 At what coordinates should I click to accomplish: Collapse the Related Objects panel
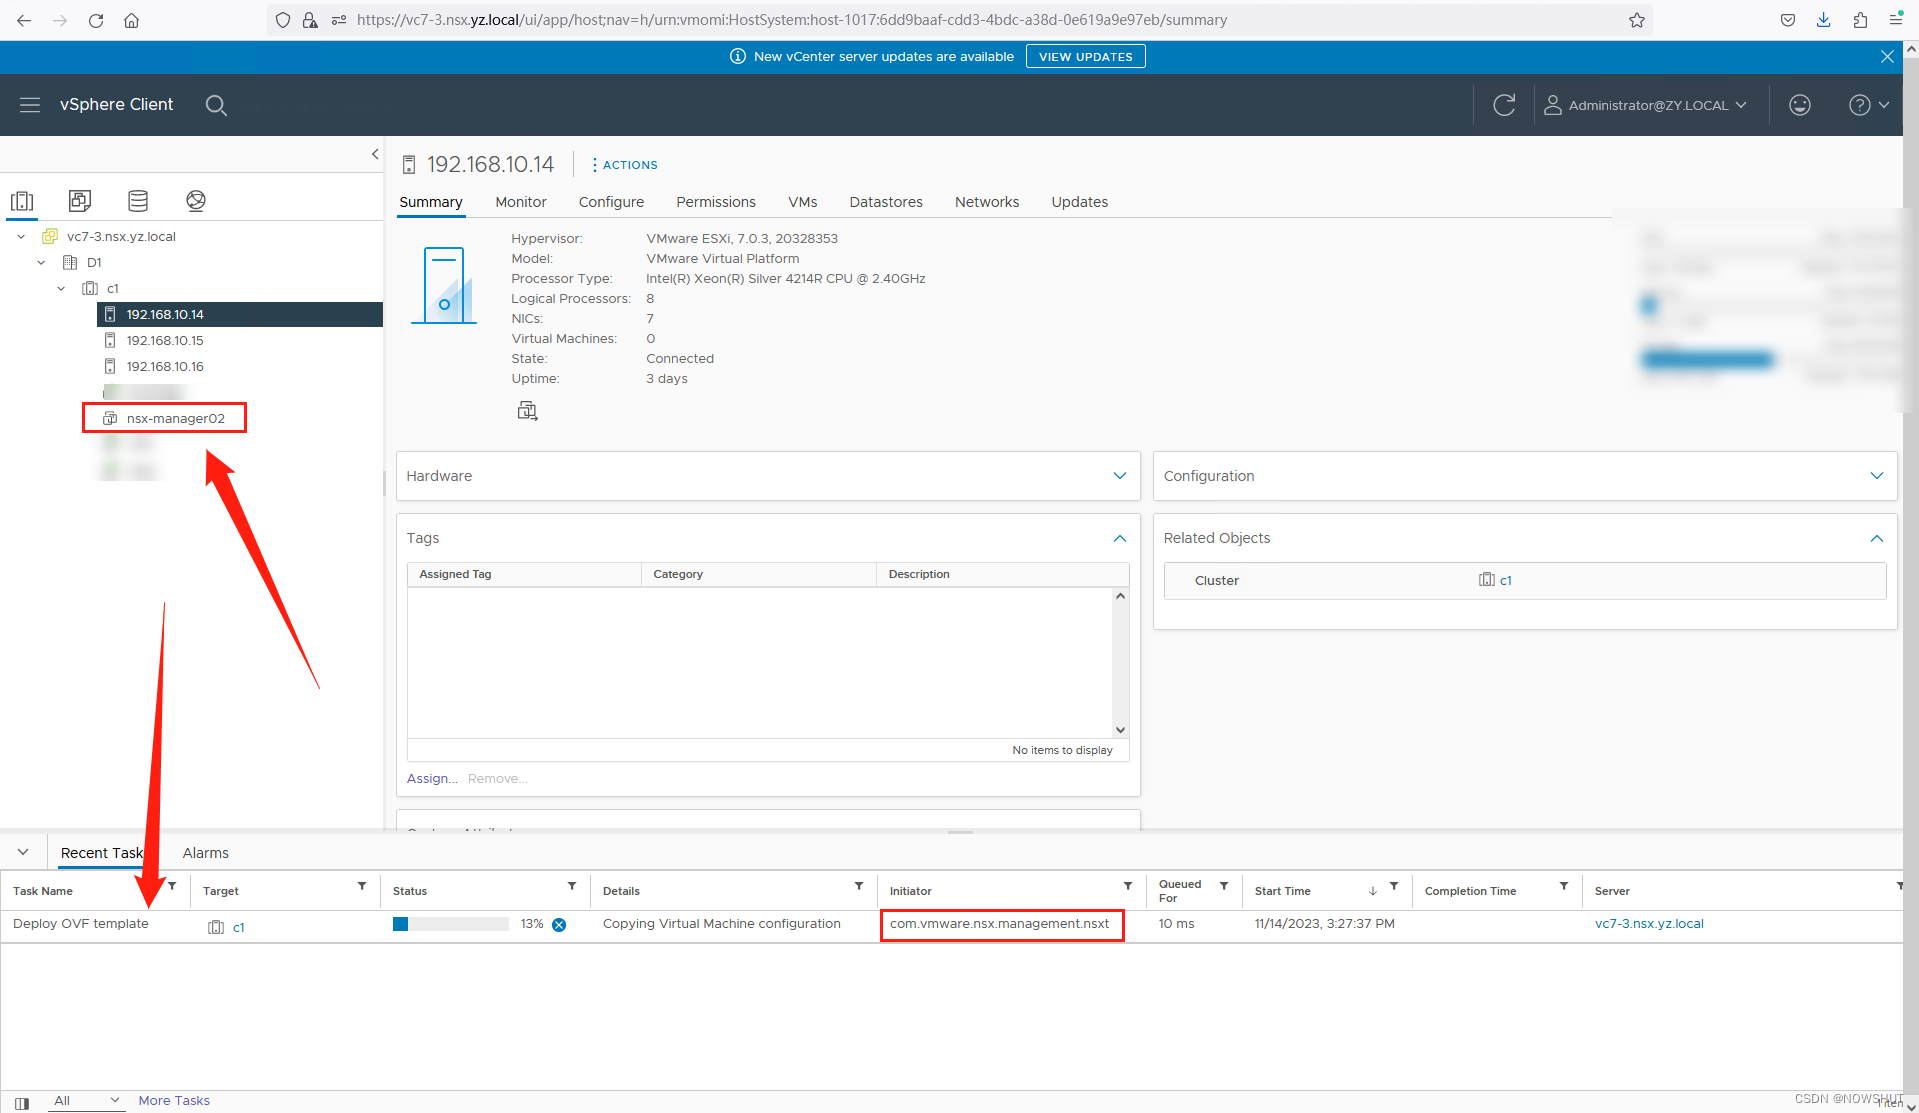coord(1877,538)
